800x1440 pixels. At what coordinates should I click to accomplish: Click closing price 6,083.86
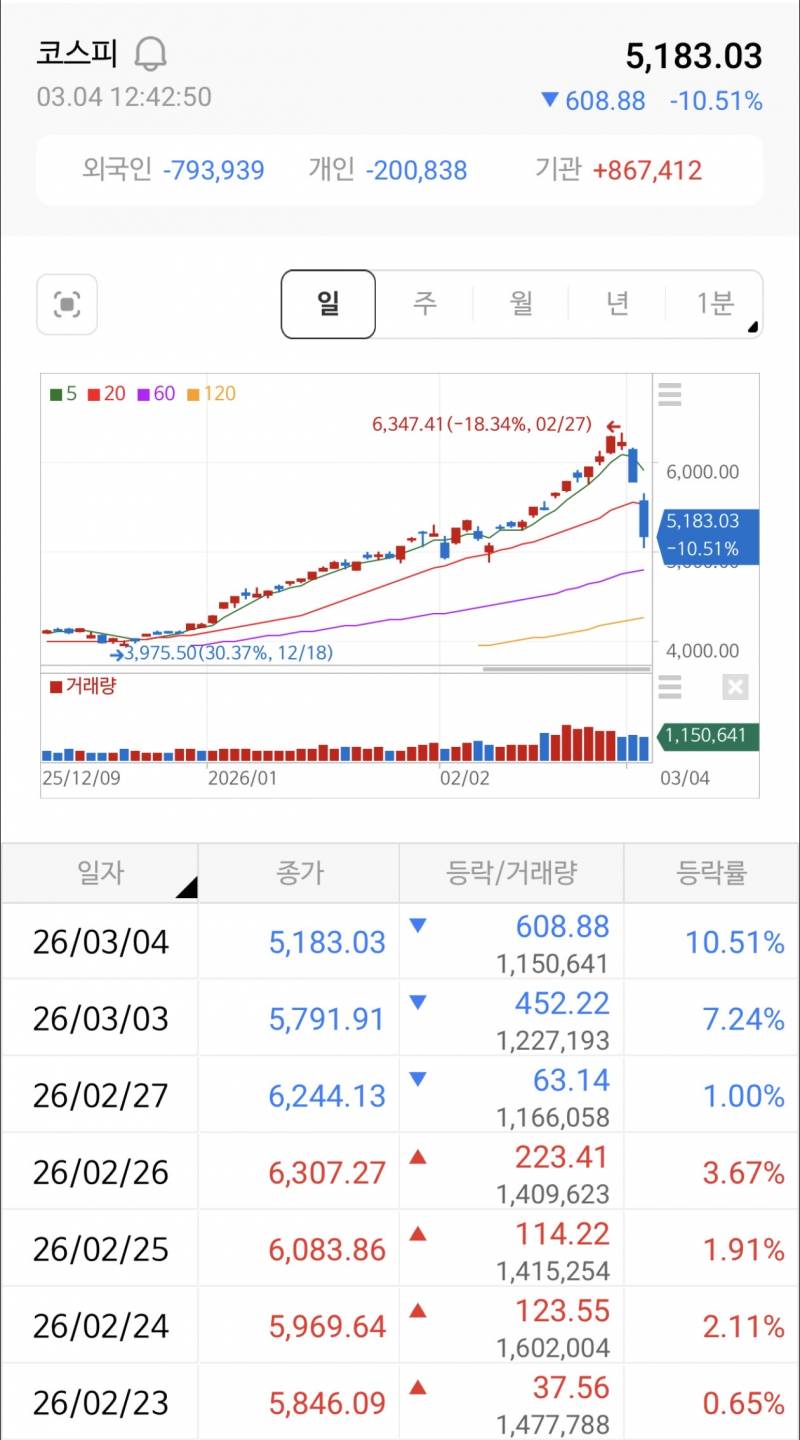327,1249
